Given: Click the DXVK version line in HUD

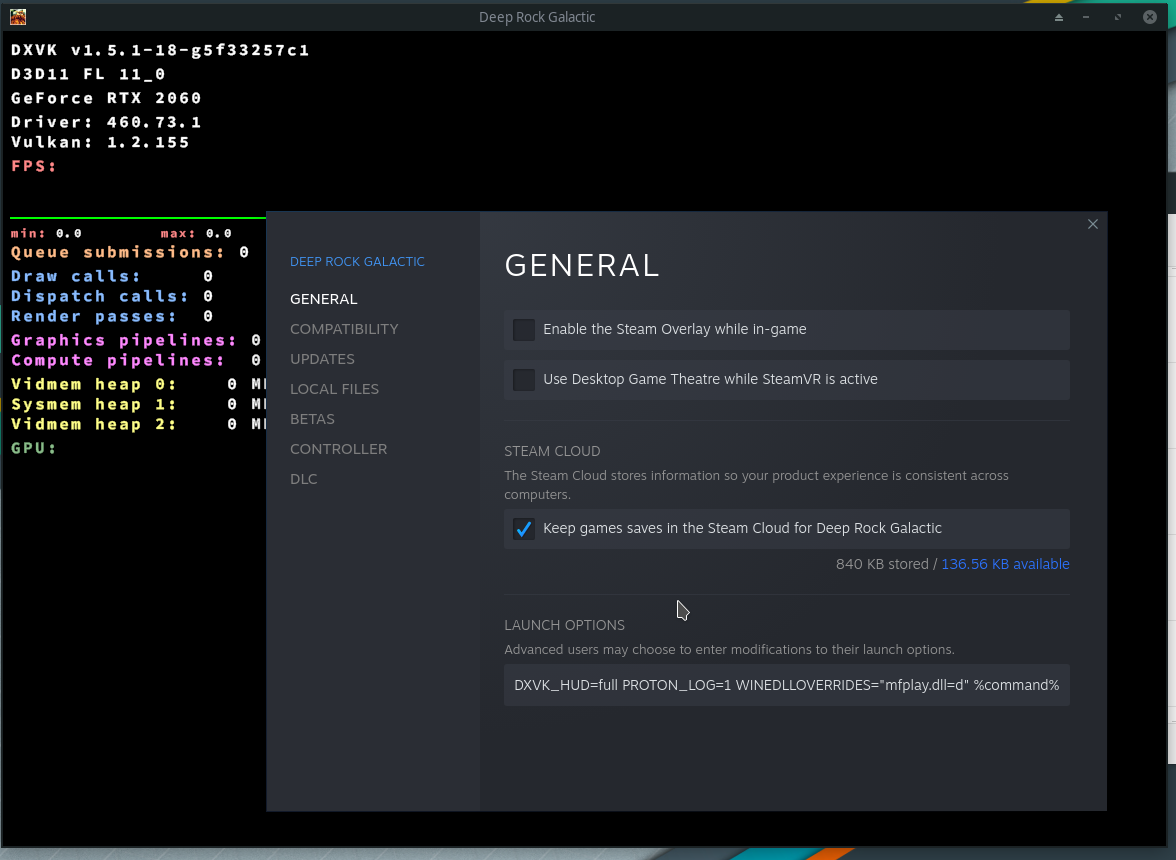Looking at the screenshot, I should (160, 50).
